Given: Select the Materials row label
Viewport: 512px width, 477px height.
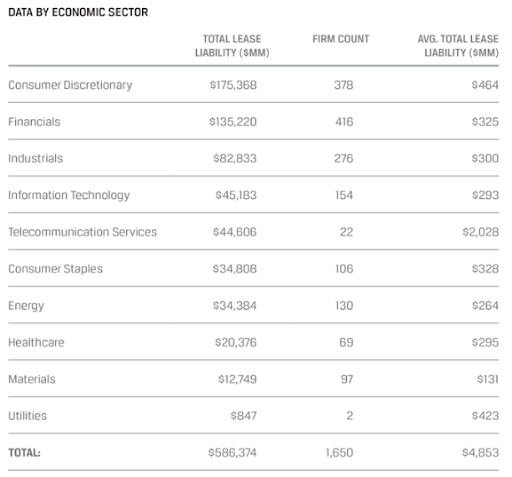Looking at the screenshot, I should (32, 379).
